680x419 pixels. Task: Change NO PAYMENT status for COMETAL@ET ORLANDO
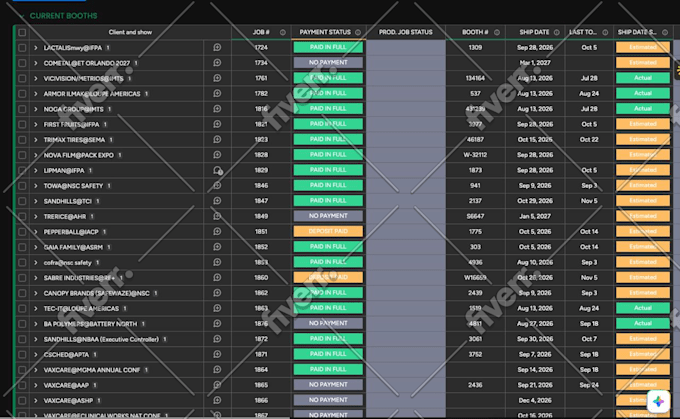[x=328, y=63]
